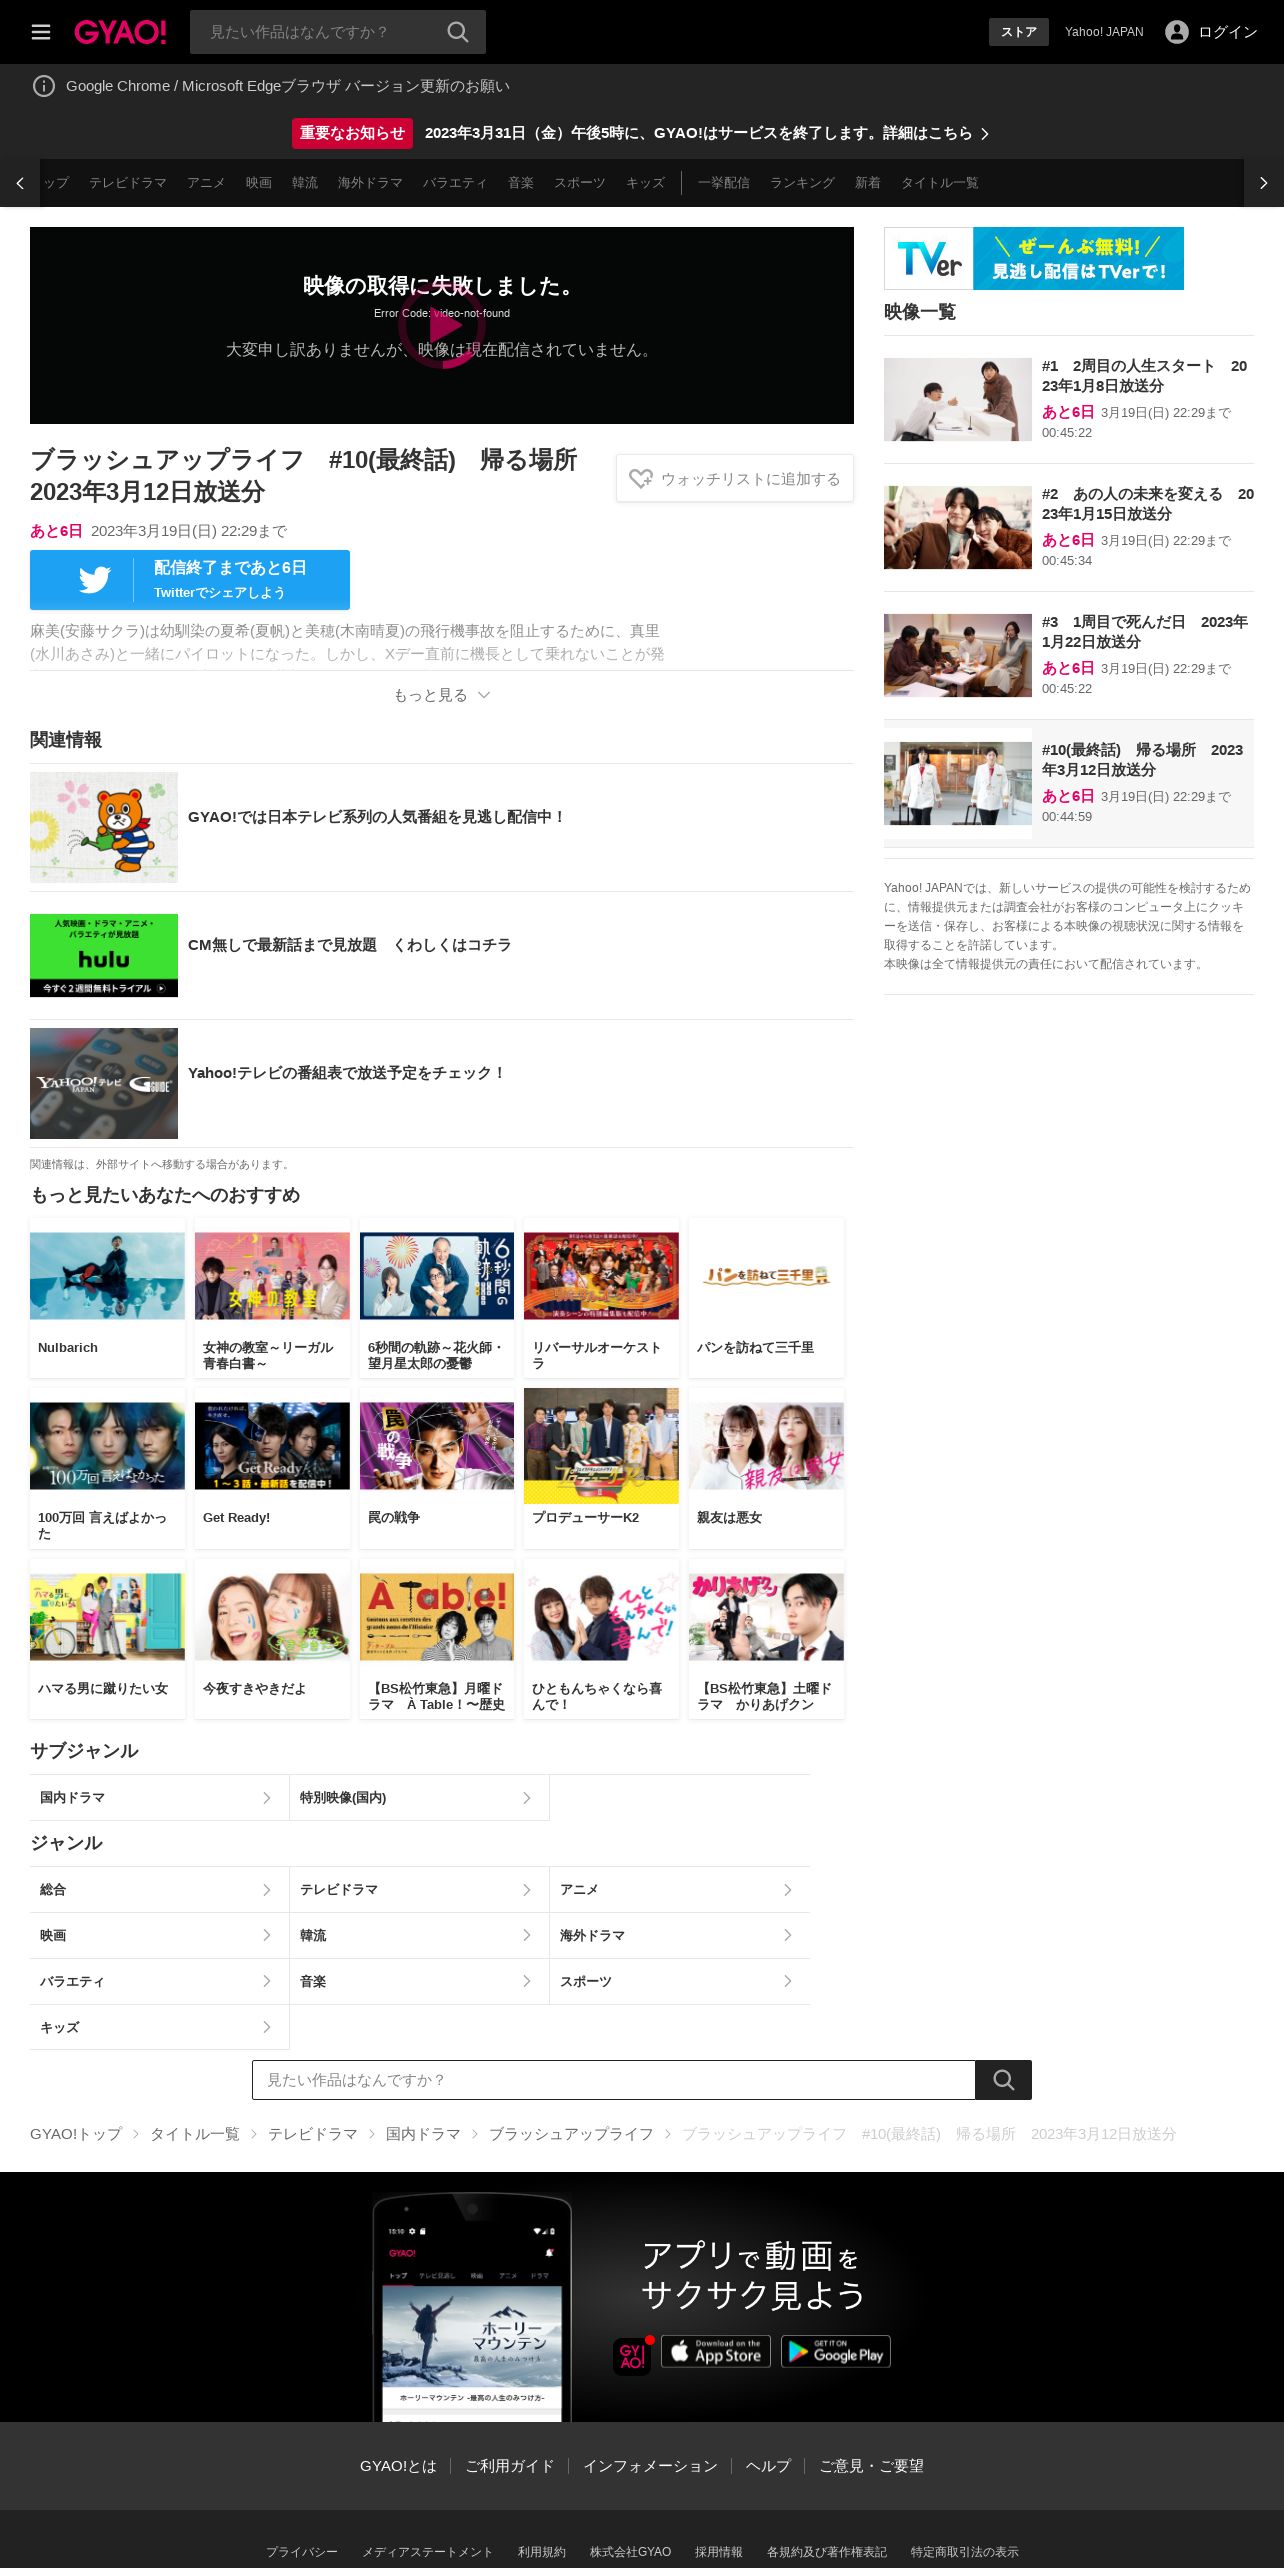Open the 韓流 genre row
The height and width of the screenshot is (2568, 1284).
point(420,1936)
